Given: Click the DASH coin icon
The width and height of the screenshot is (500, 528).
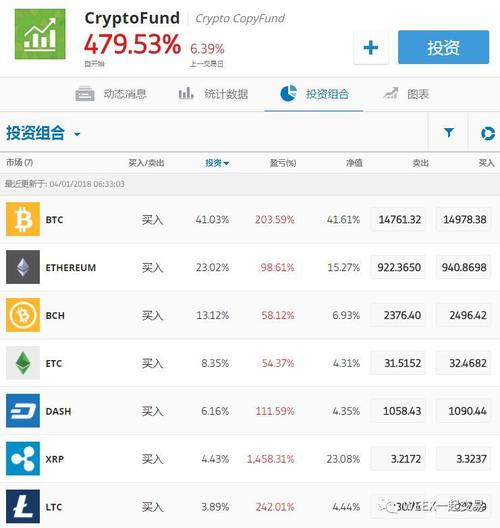Looking at the screenshot, I should pyautogui.click(x=23, y=411).
